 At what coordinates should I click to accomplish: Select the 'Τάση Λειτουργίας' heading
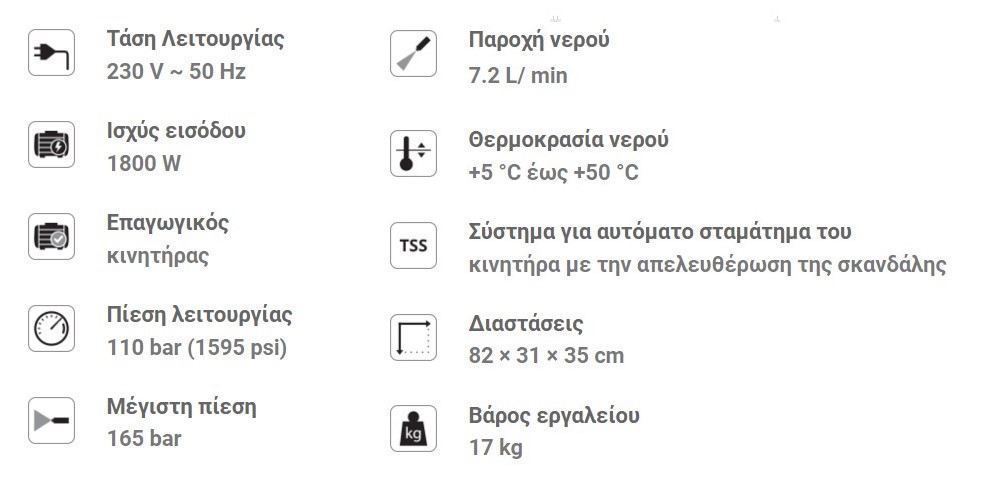(195, 39)
